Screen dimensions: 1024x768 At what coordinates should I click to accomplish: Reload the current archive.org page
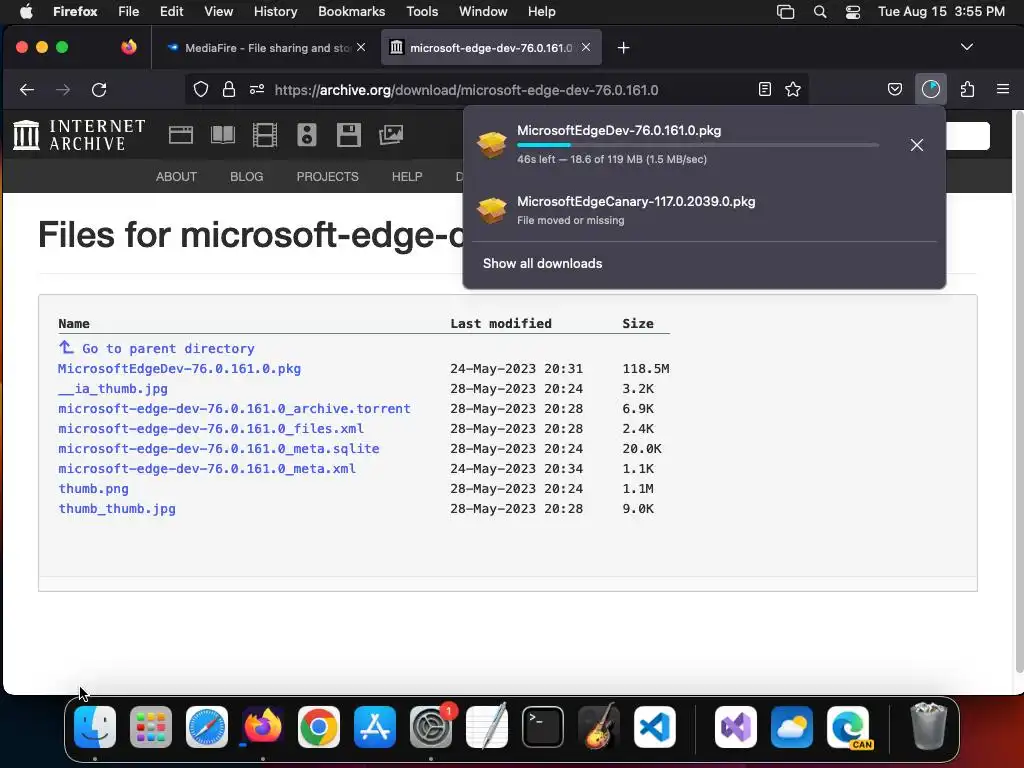99,89
